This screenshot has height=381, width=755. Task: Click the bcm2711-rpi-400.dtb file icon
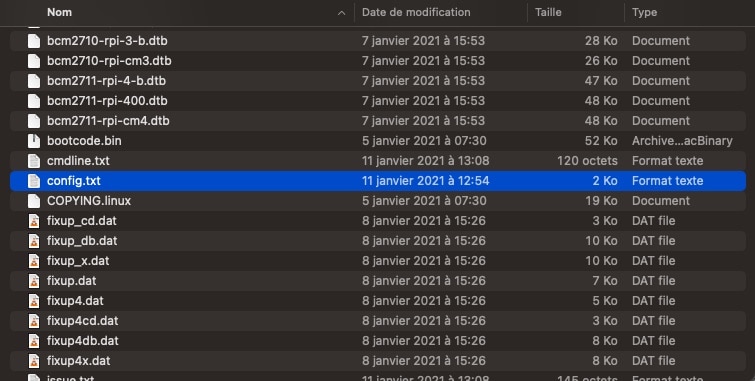coord(34,101)
